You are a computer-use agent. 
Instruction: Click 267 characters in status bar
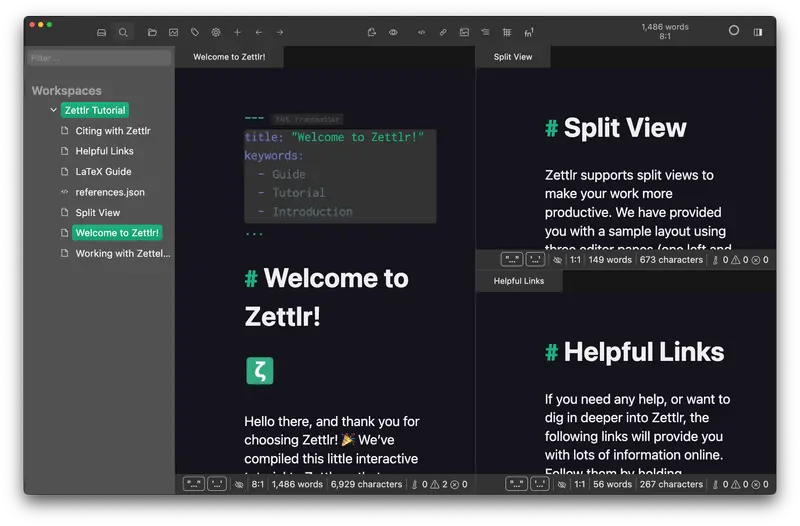point(671,484)
